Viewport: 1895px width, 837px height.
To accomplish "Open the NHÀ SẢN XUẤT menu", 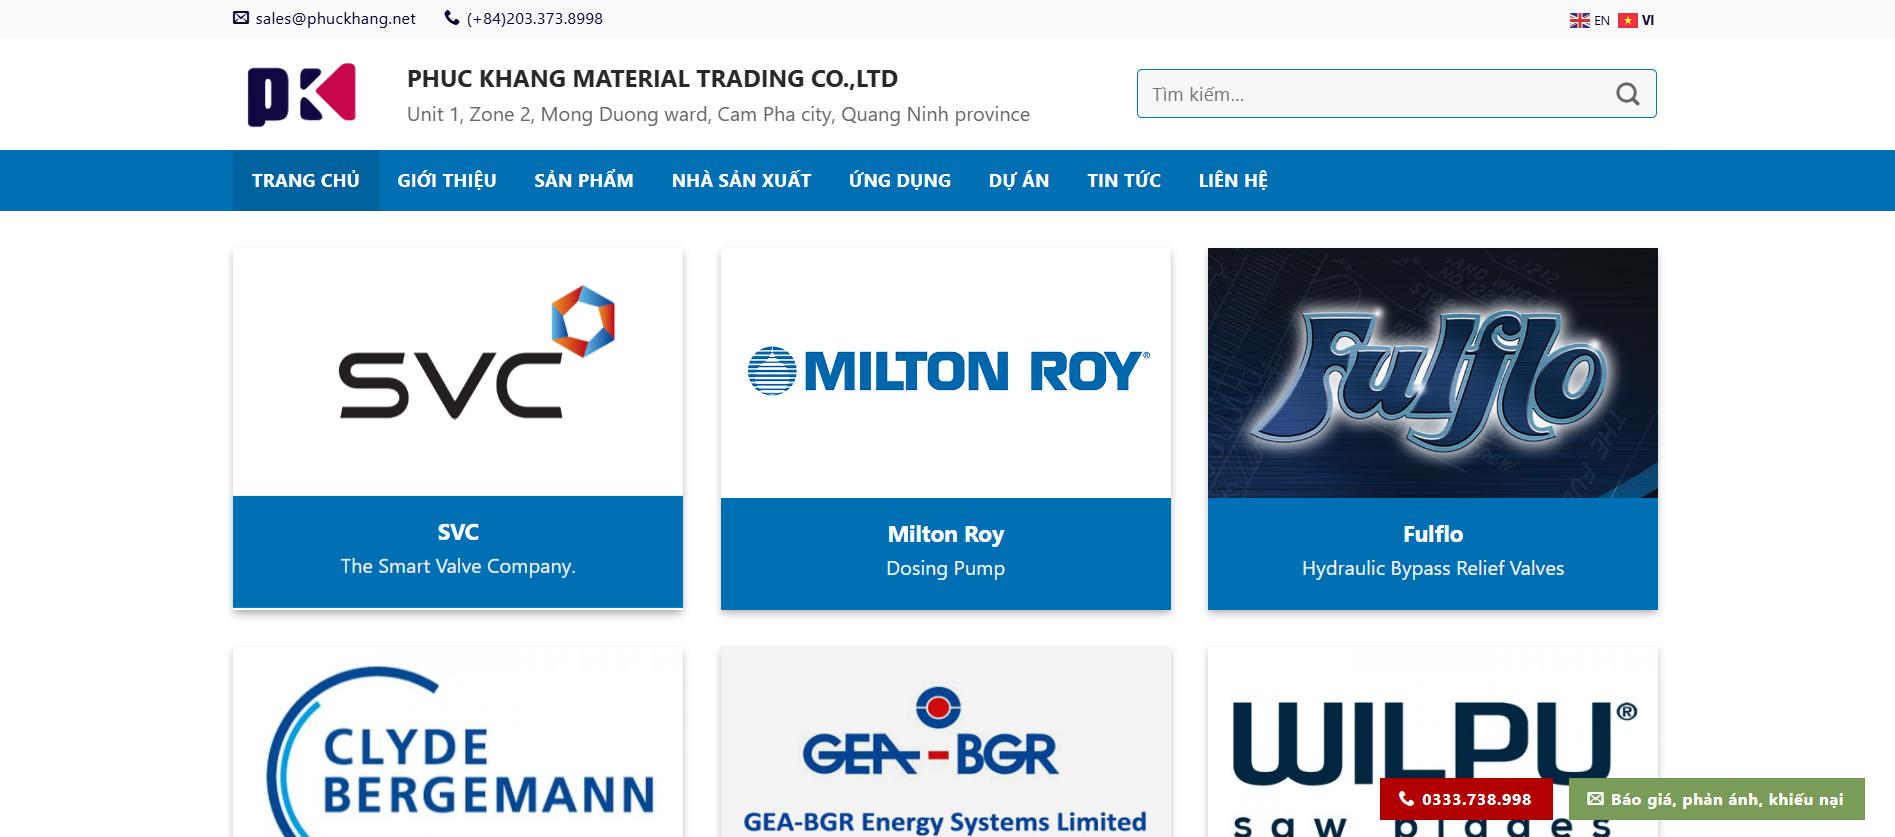I will 741,181.
